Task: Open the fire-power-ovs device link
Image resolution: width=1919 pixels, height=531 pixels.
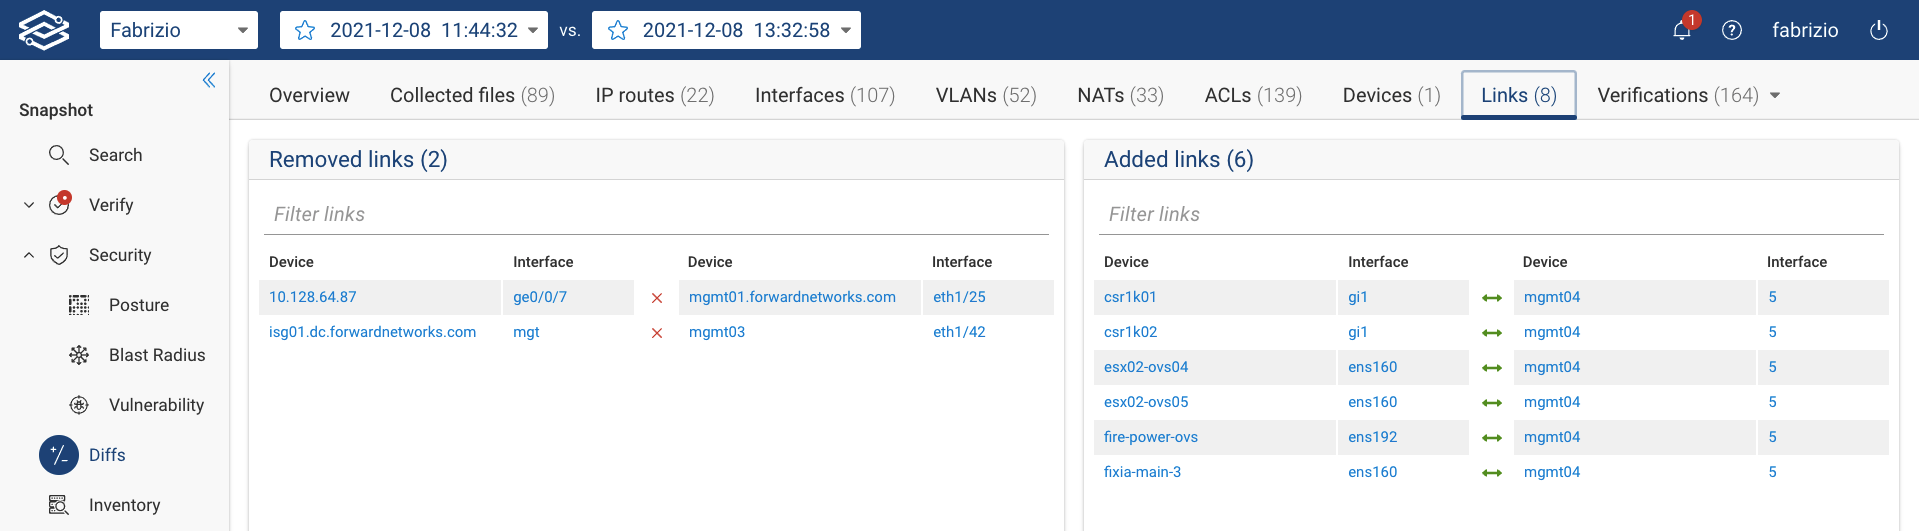Action: [1150, 437]
